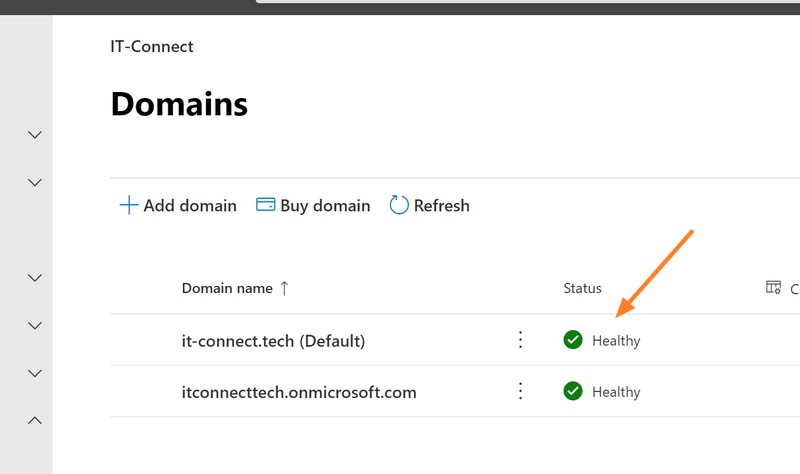The height and width of the screenshot is (474, 800).
Task: Click the IT-Connect breadcrumb link
Action: click(x=152, y=46)
